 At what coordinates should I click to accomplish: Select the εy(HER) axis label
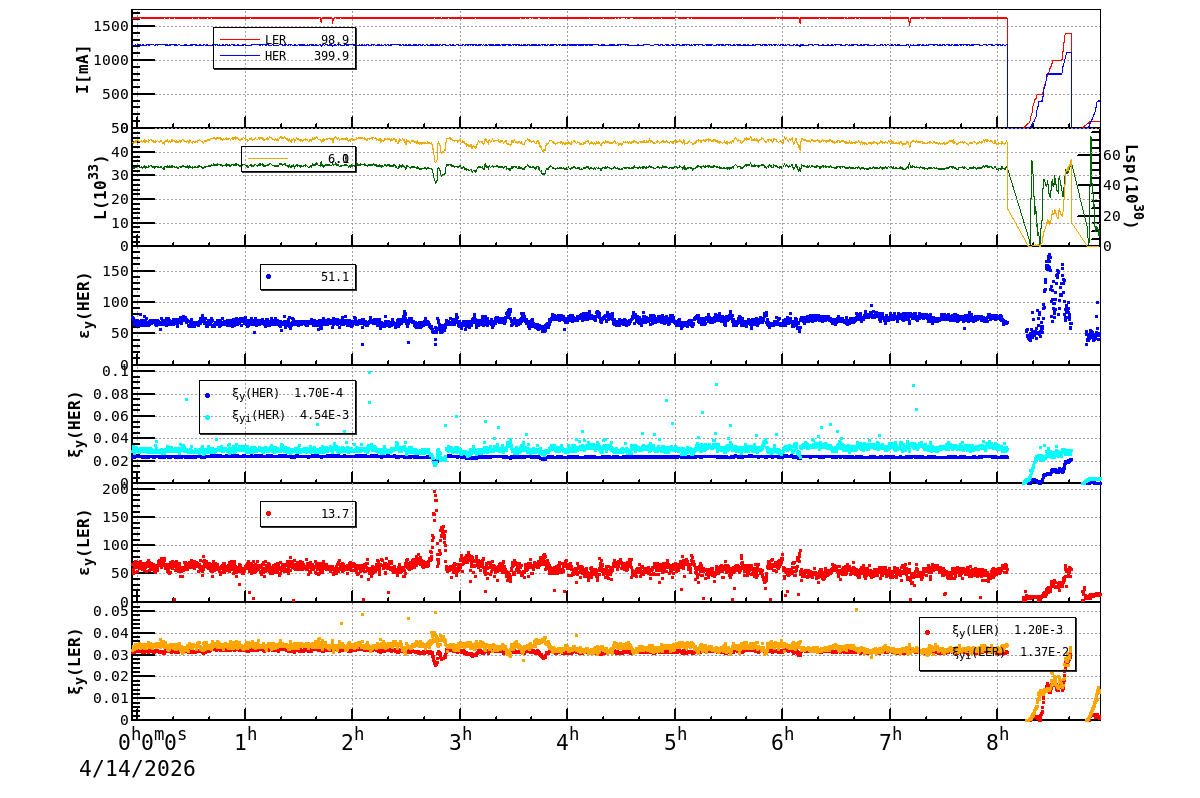click(84, 305)
